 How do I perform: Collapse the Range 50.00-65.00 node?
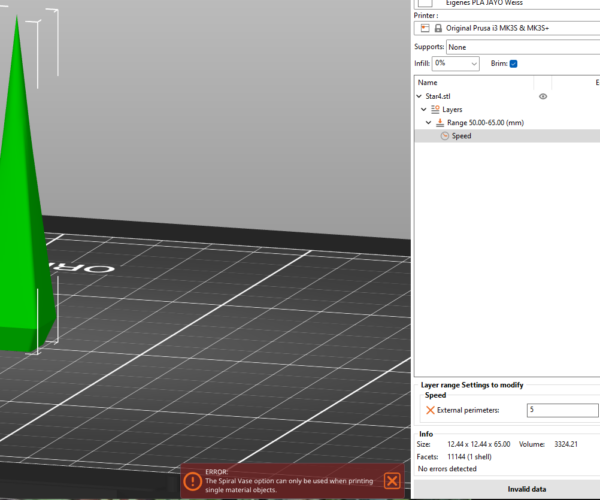(x=429, y=123)
